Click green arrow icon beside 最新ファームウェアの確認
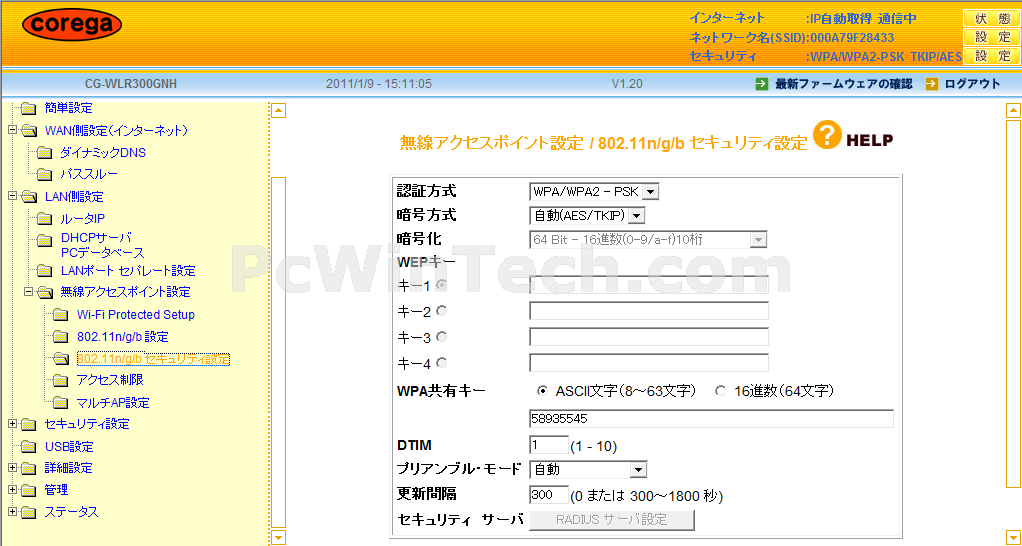This screenshot has height=546, width=1022. point(761,84)
